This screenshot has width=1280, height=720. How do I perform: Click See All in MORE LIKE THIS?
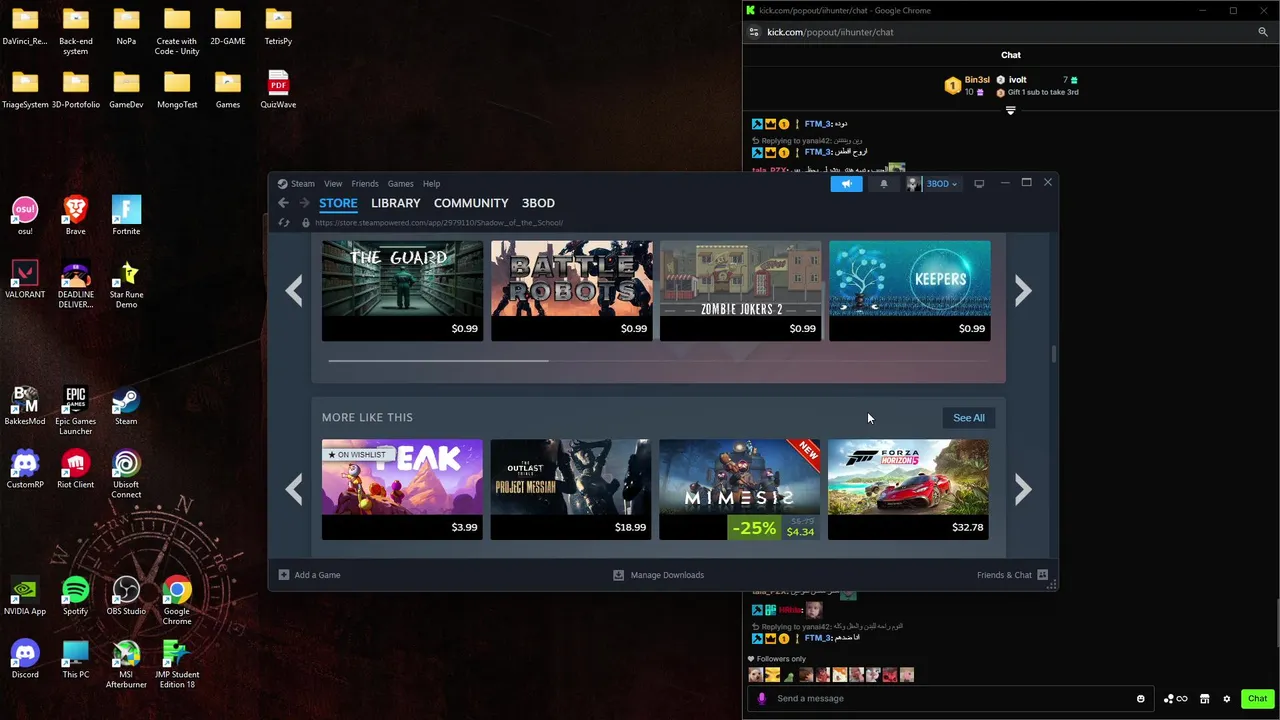(x=968, y=418)
